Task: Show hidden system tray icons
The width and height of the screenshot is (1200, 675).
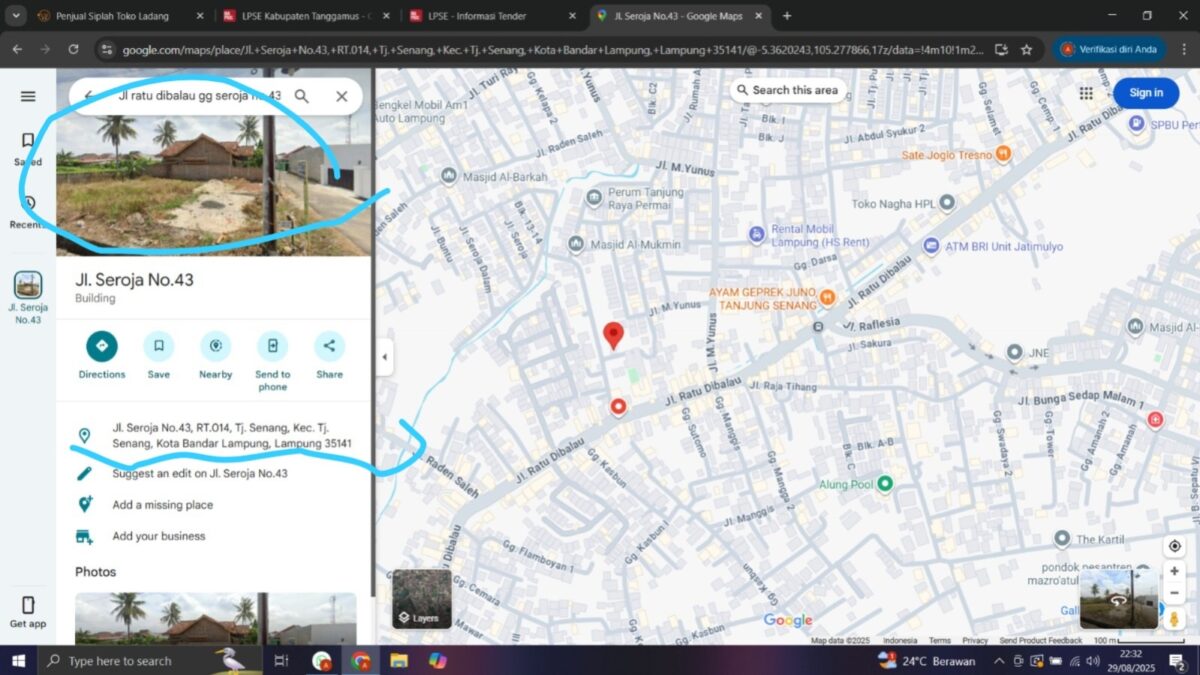Action: tap(998, 661)
